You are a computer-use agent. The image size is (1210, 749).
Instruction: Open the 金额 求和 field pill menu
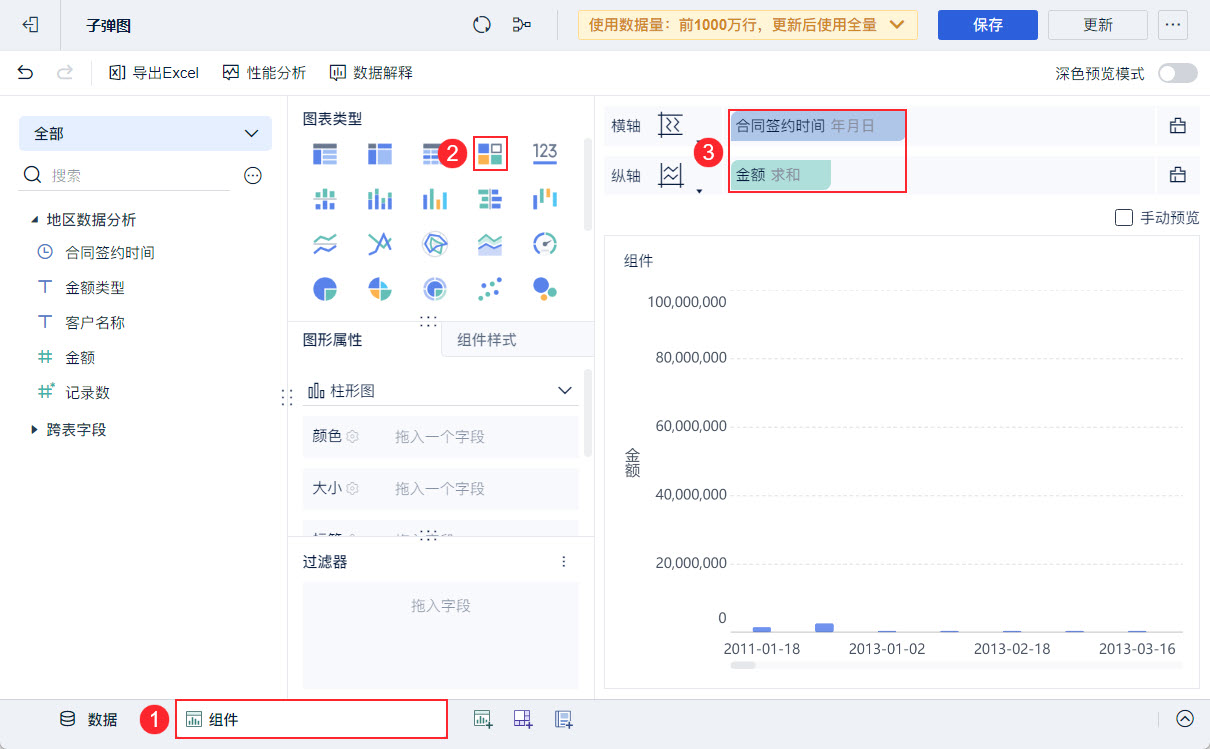pyautogui.click(x=780, y=175)
